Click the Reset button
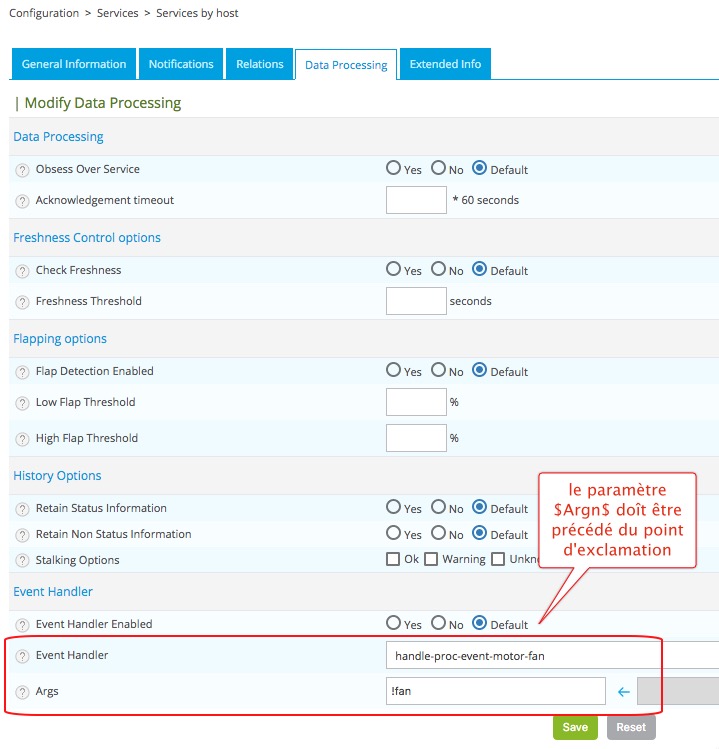The image size is (719, 749). point(631,727)
